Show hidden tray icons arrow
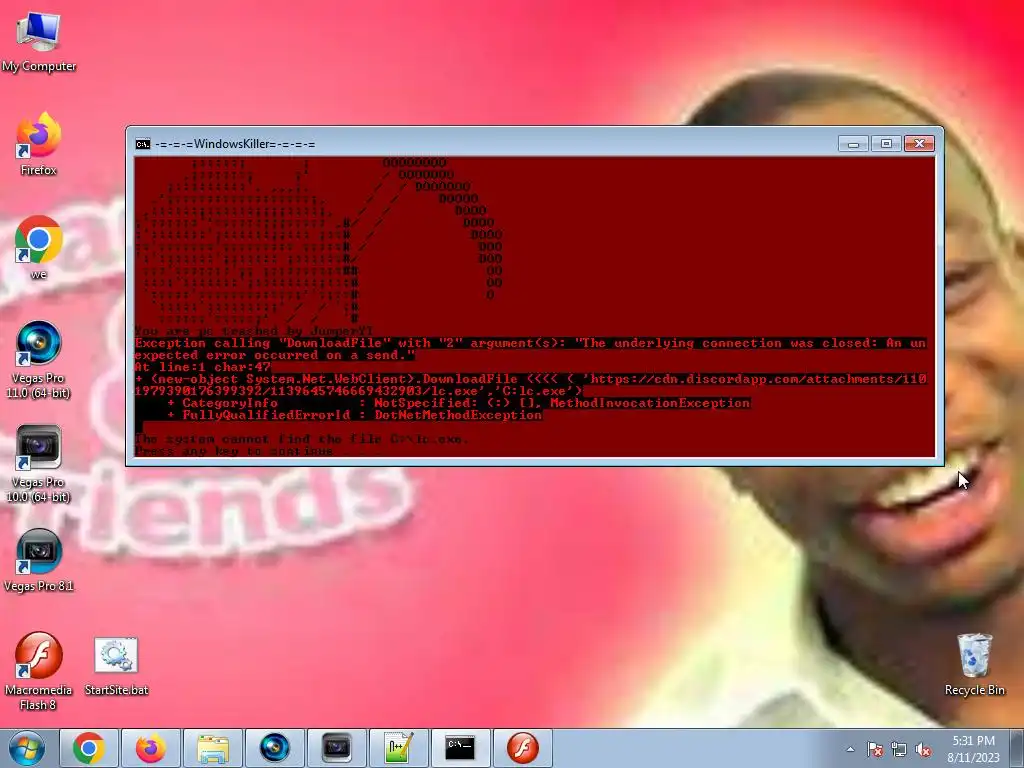The image size is (1024, 768). [850, 750]
